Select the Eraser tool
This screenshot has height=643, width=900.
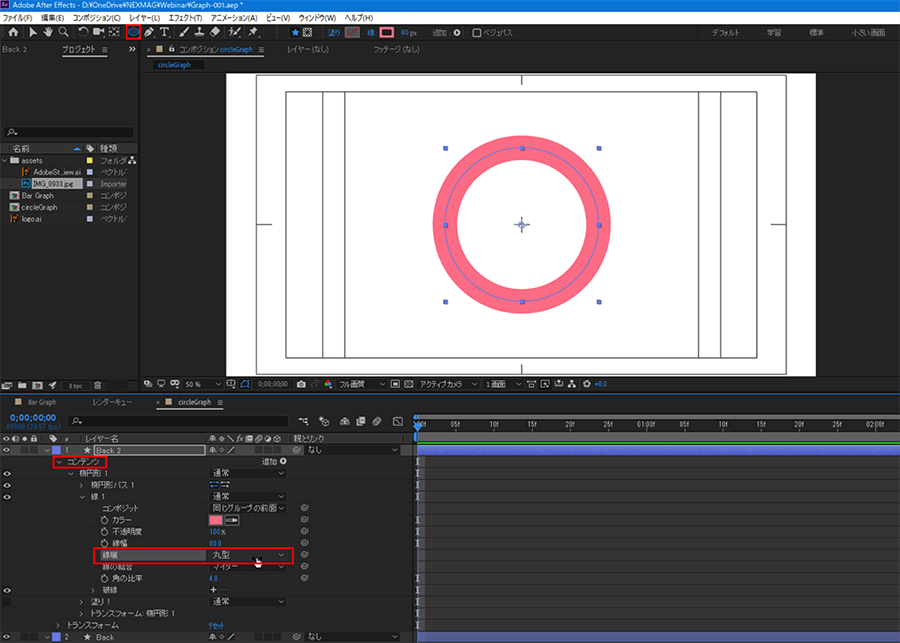216,32
